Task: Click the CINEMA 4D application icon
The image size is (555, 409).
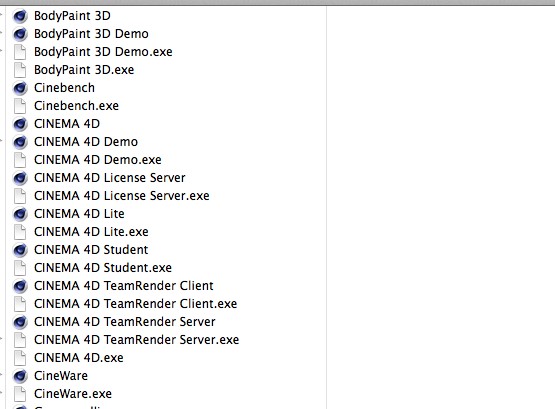Action: 20,124
